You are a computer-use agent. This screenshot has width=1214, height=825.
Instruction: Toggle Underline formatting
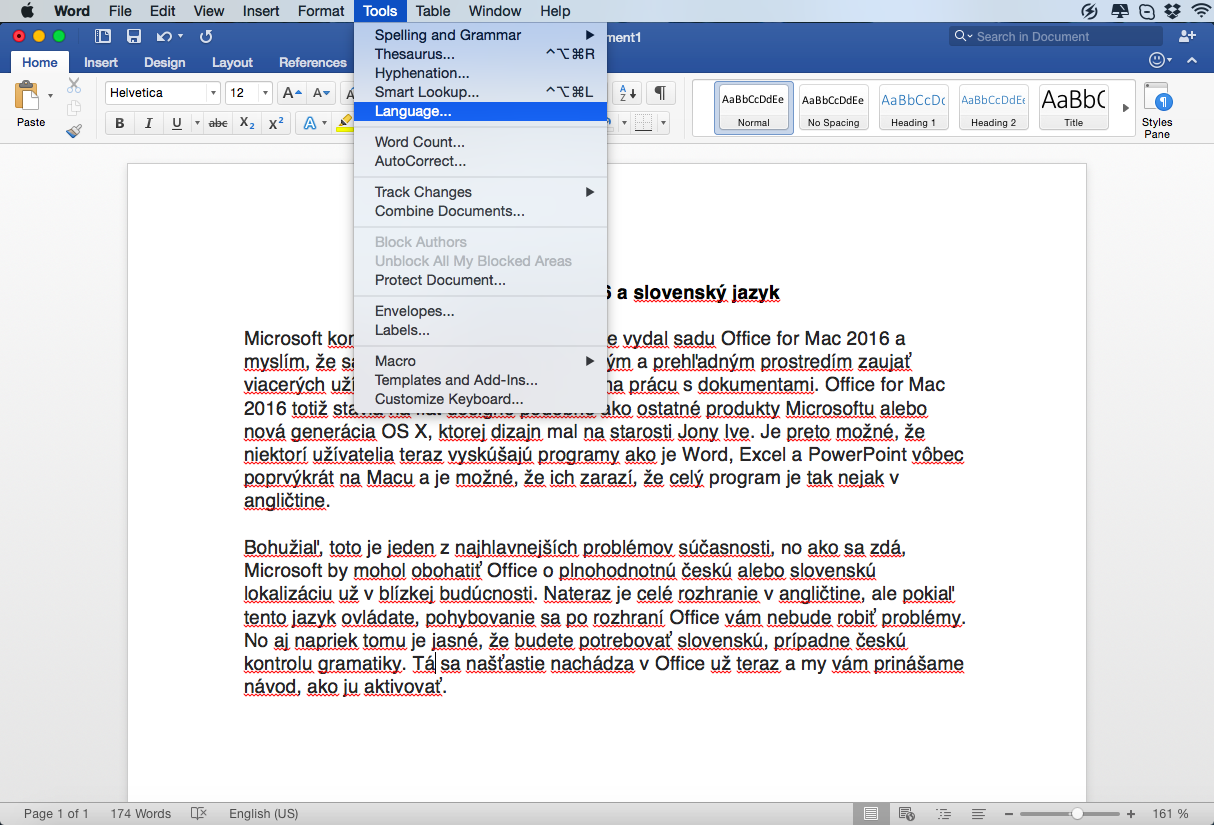coord(177,123)
